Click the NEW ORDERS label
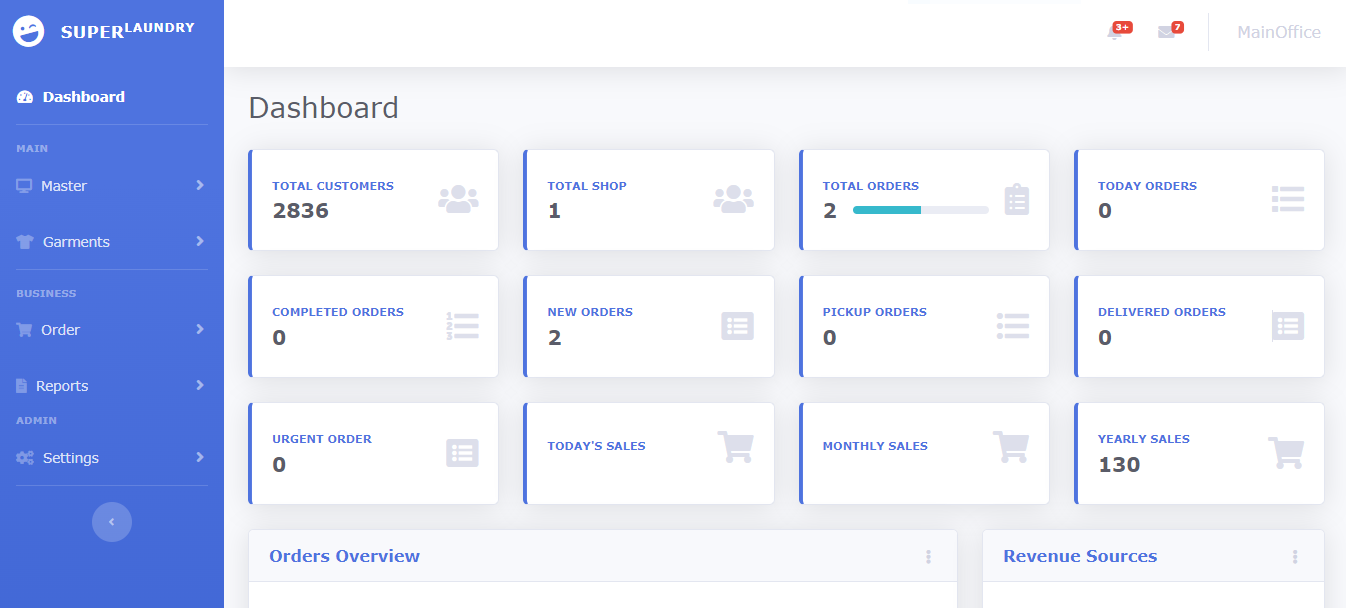Screen dimensions: 1346x608 pos(590,312)
